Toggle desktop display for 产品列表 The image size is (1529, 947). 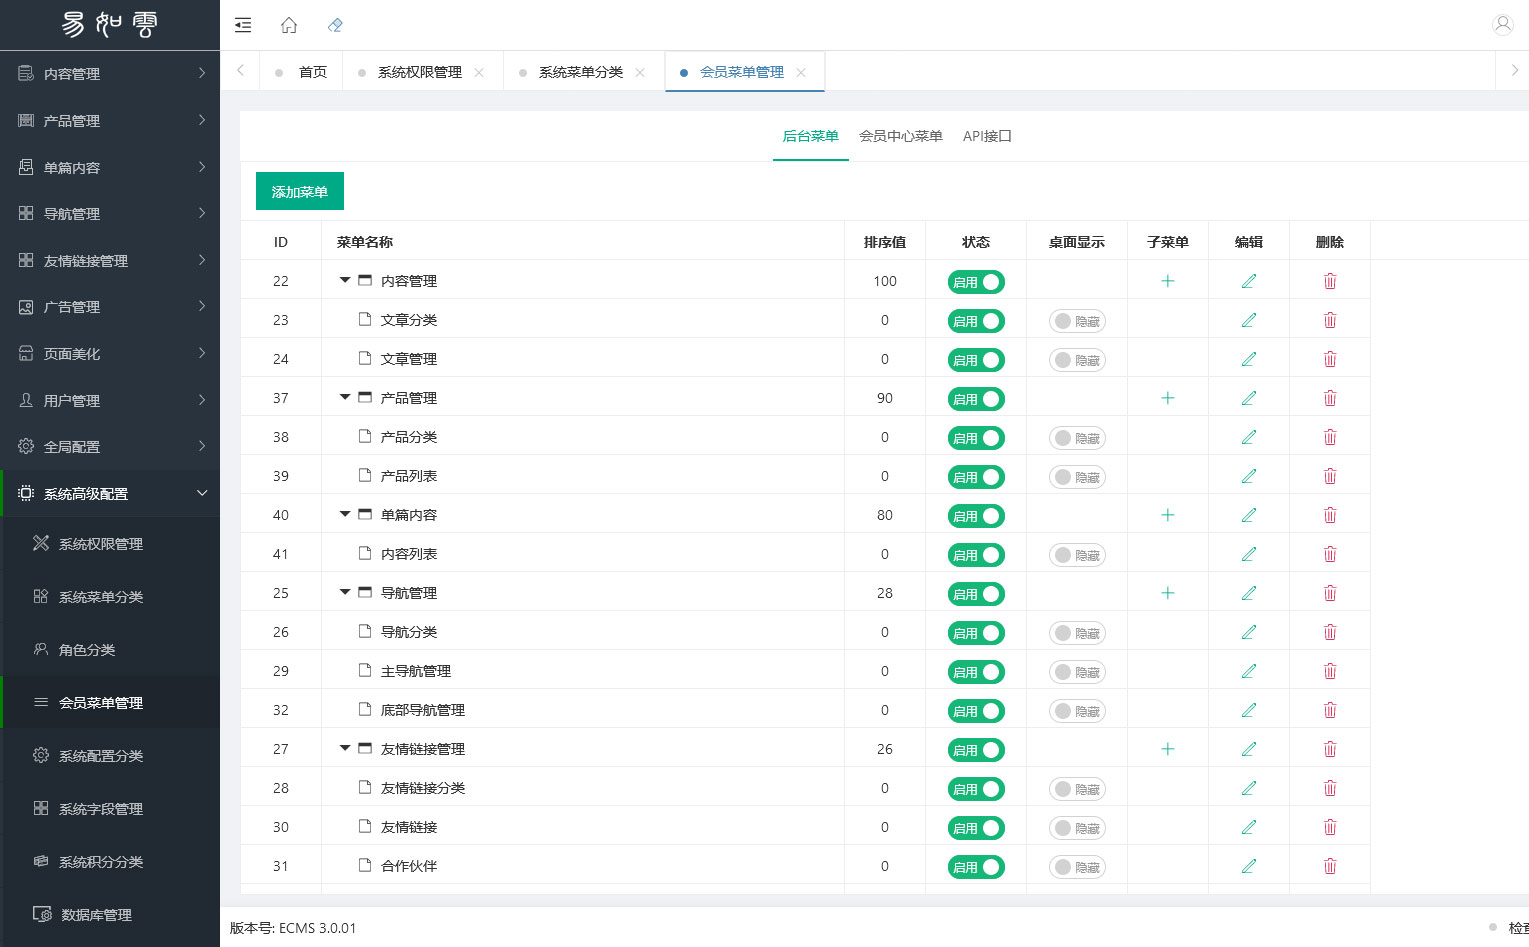click(1077, 477)
